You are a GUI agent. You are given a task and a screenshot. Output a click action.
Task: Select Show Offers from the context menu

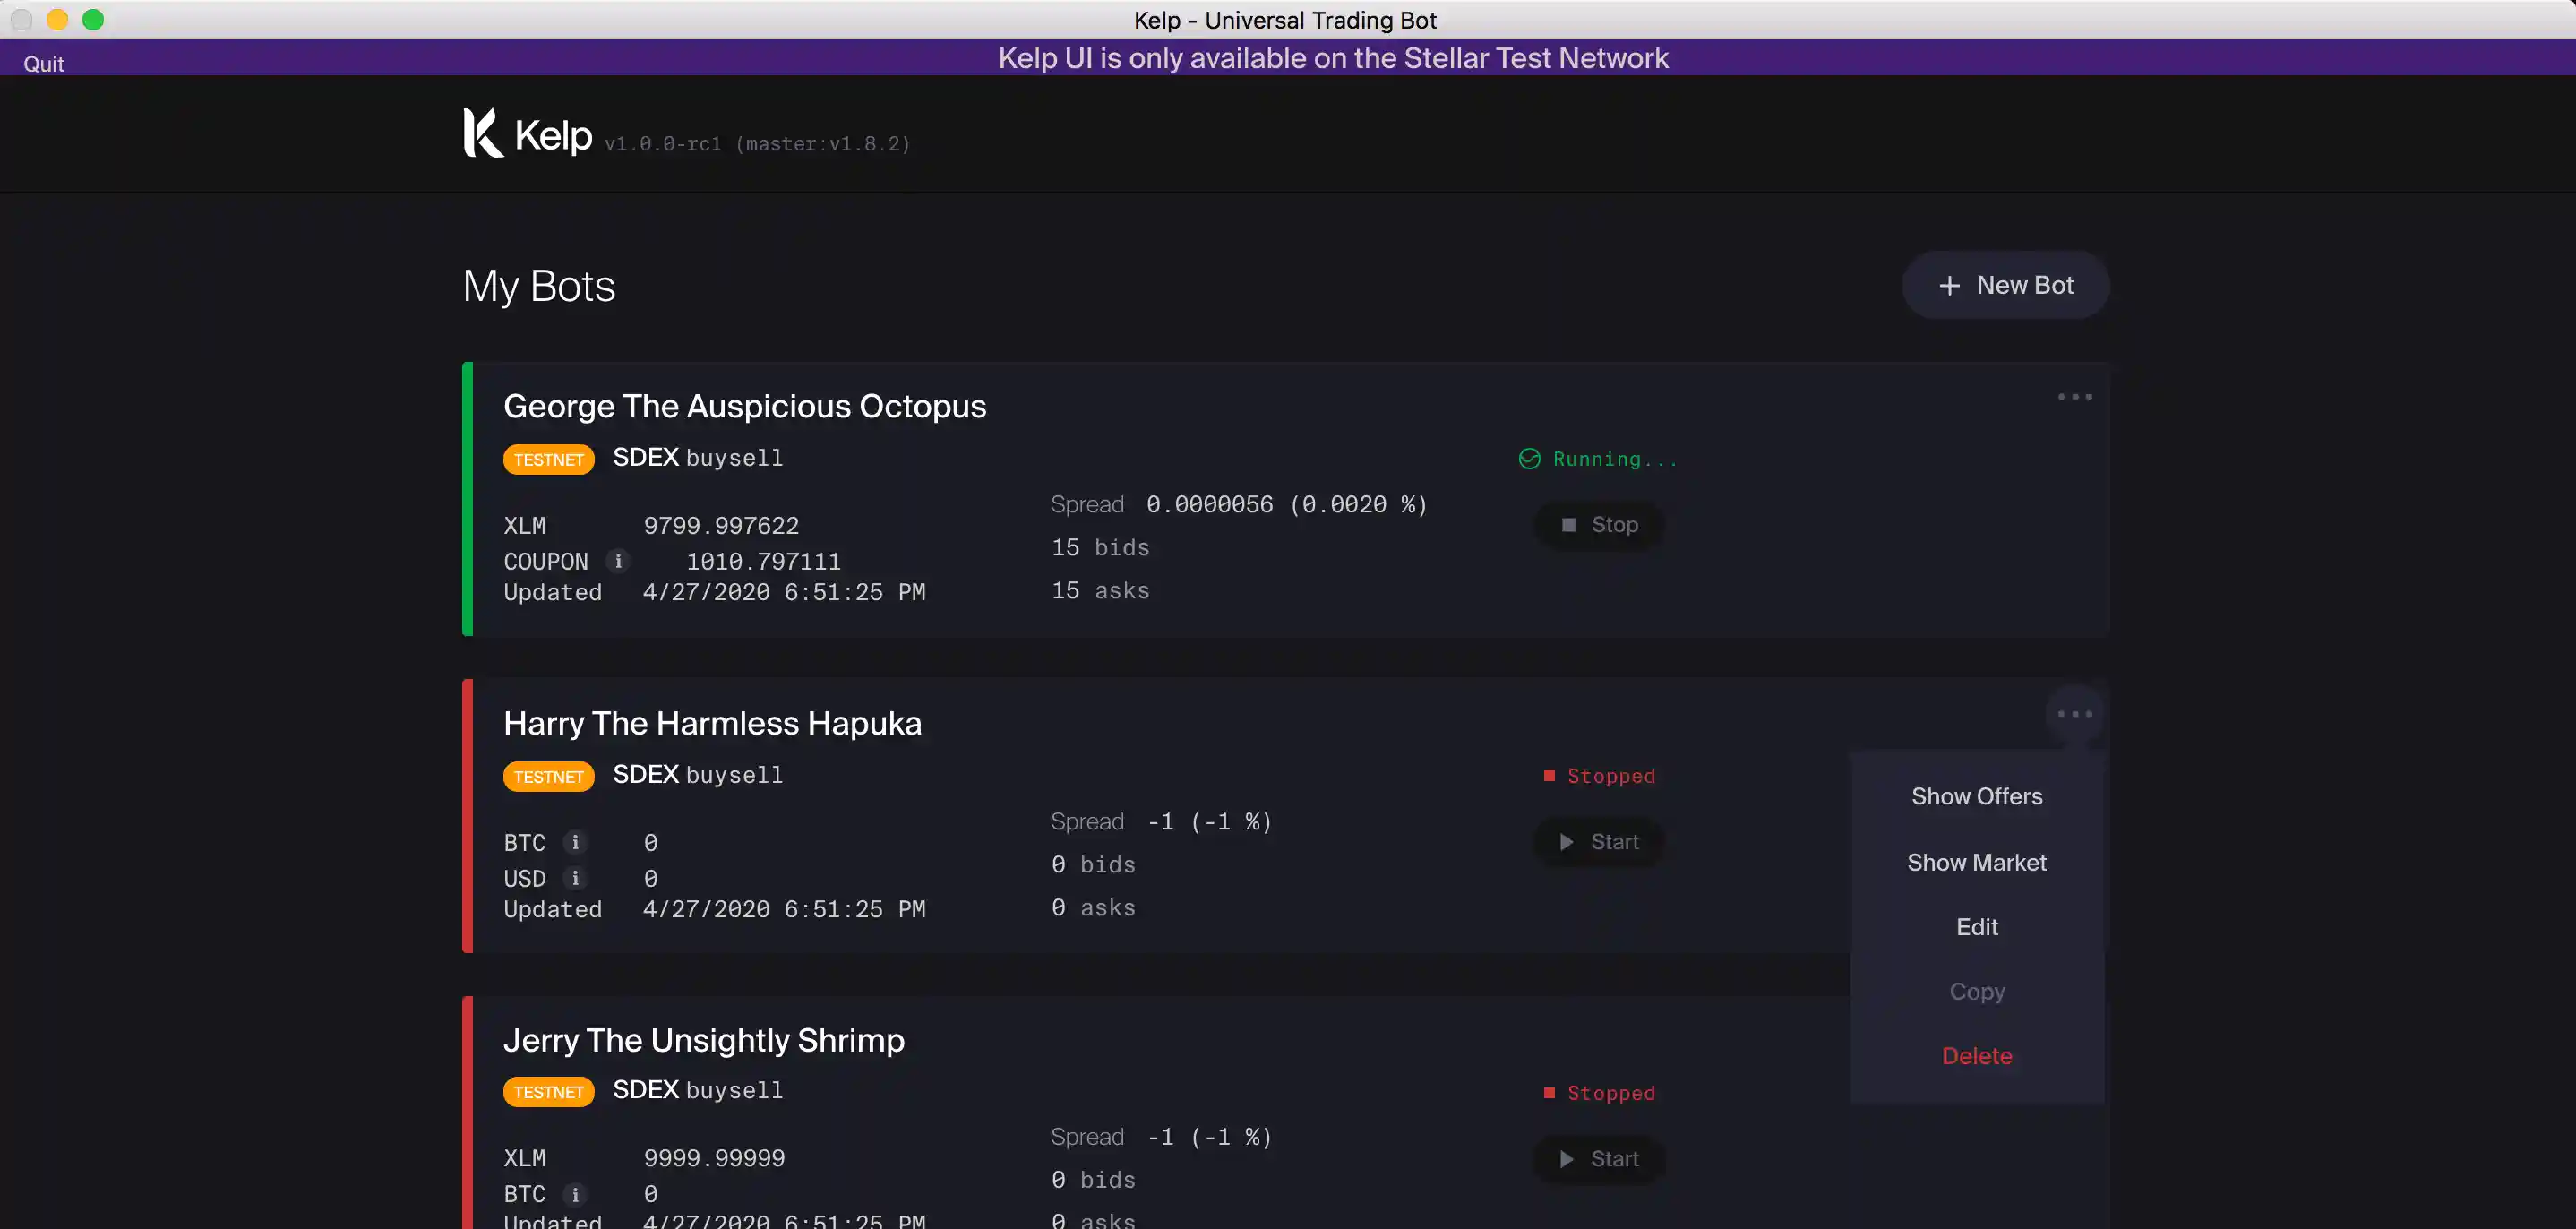pyautogui.click(x=1976, y=796)
